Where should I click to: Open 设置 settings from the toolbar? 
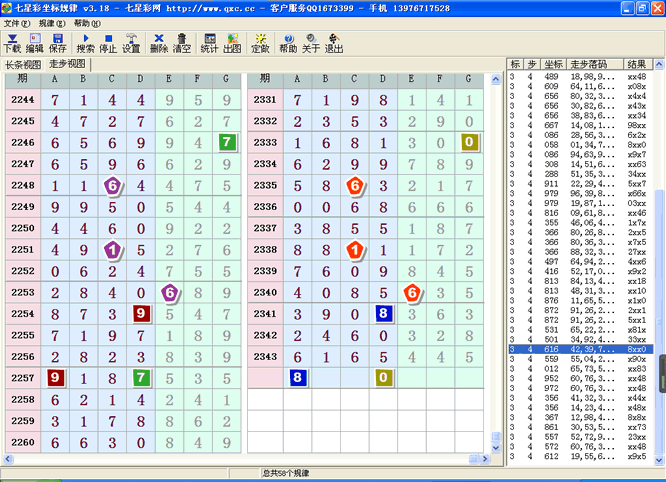[131, 43]
